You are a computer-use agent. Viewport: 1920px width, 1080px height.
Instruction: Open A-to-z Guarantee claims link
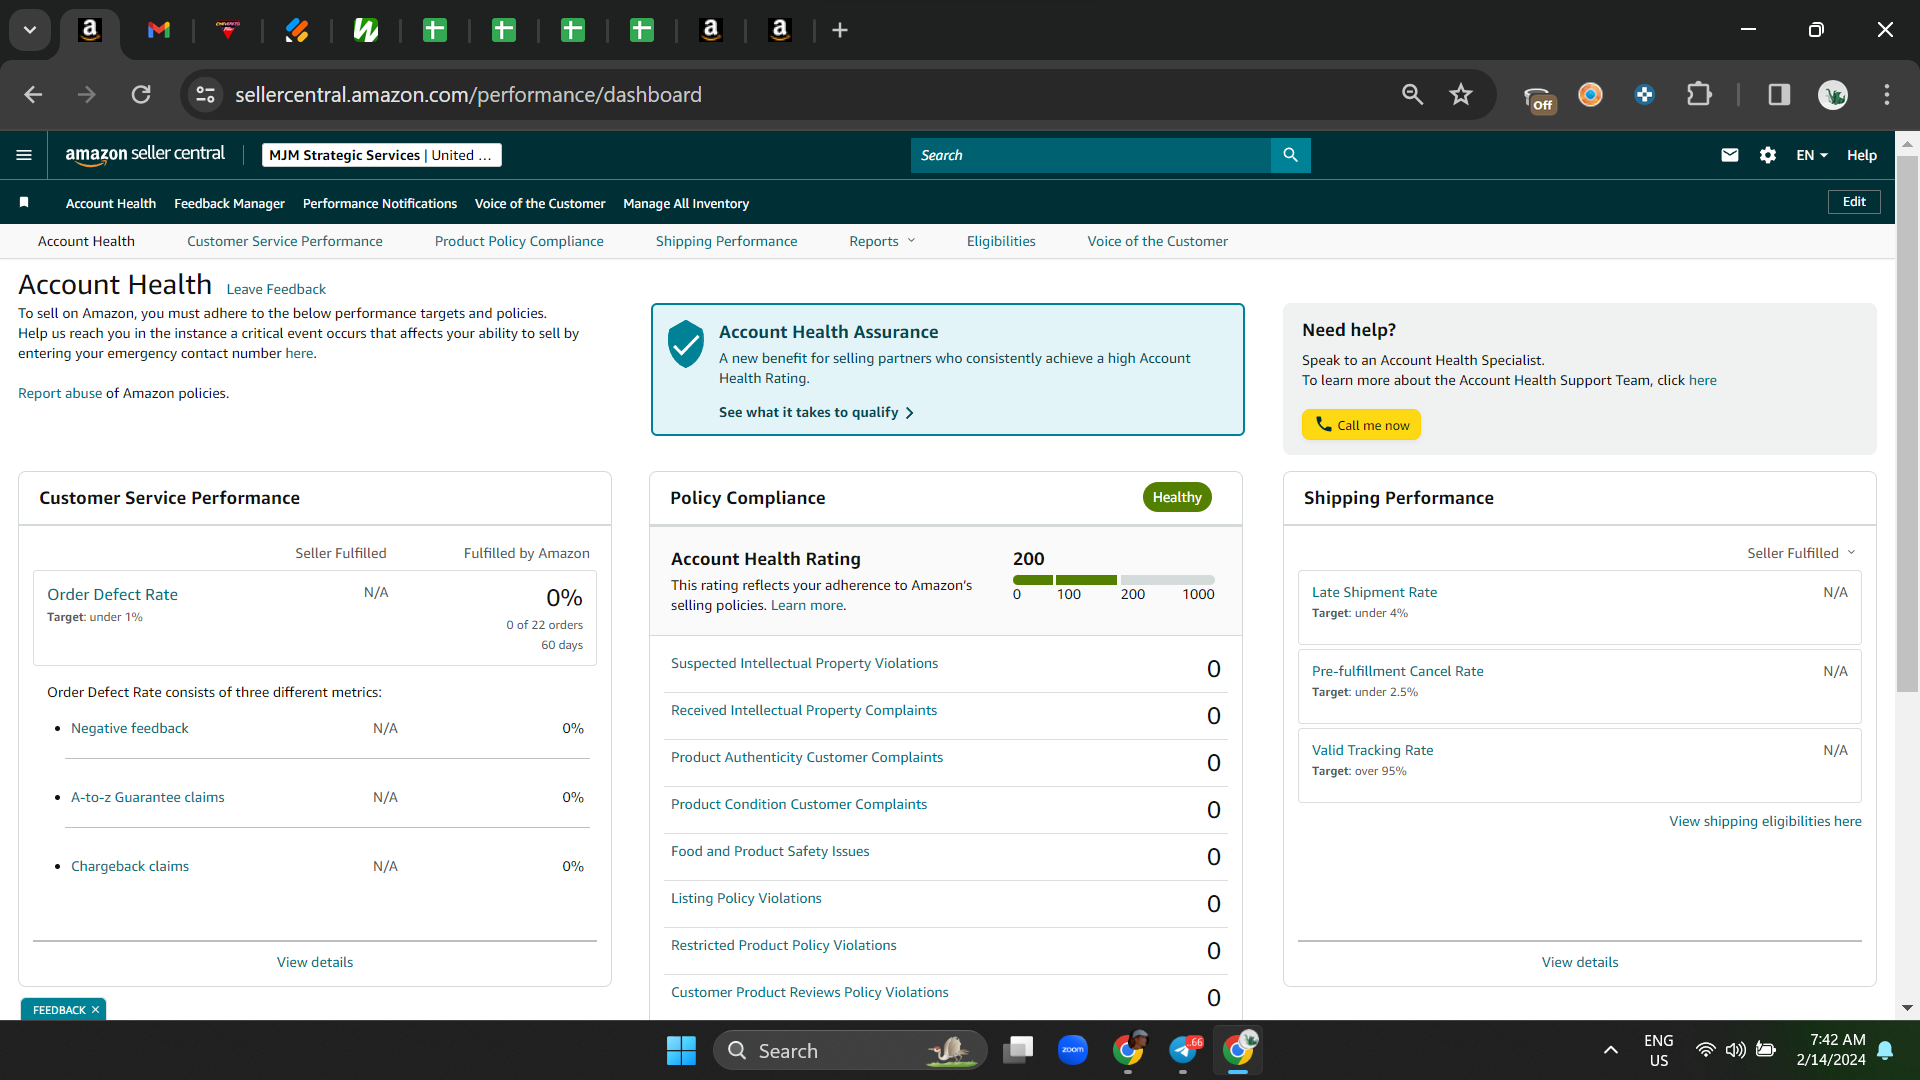click(x=148, y=797)
